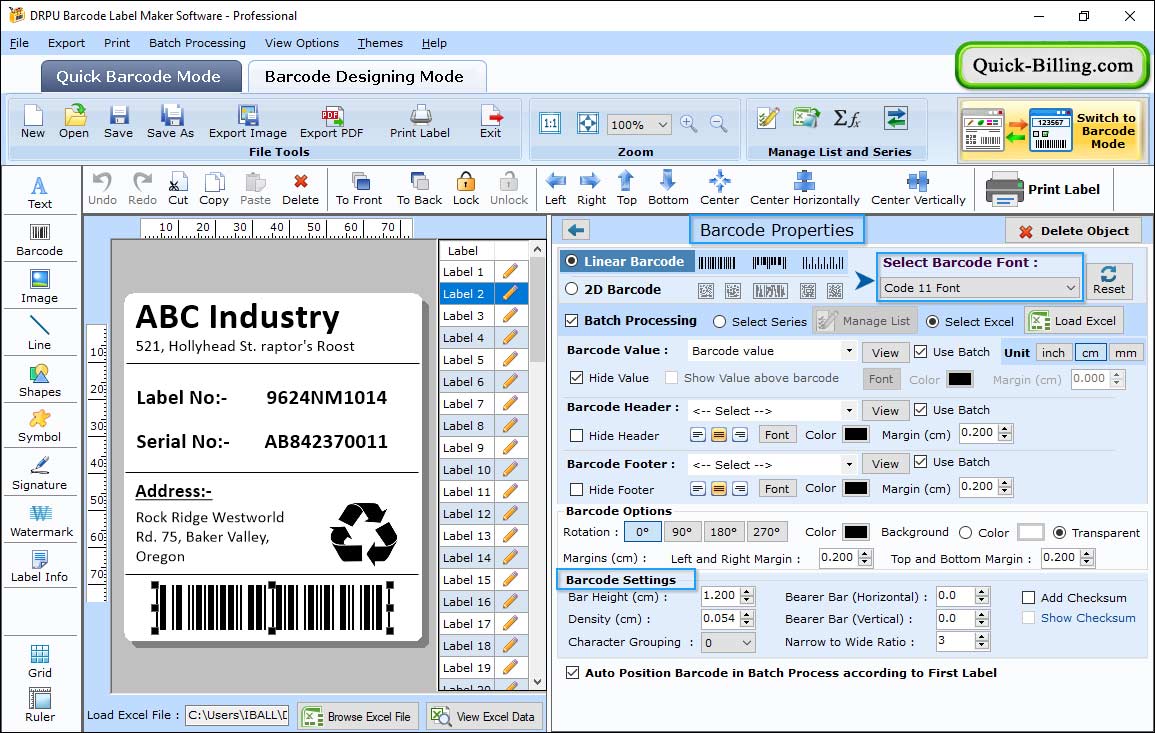Image resolution: width=1155 pixels, height=733 pixels.
Task: Enable Add Checksum checkbox
Action: [1029, 597]
